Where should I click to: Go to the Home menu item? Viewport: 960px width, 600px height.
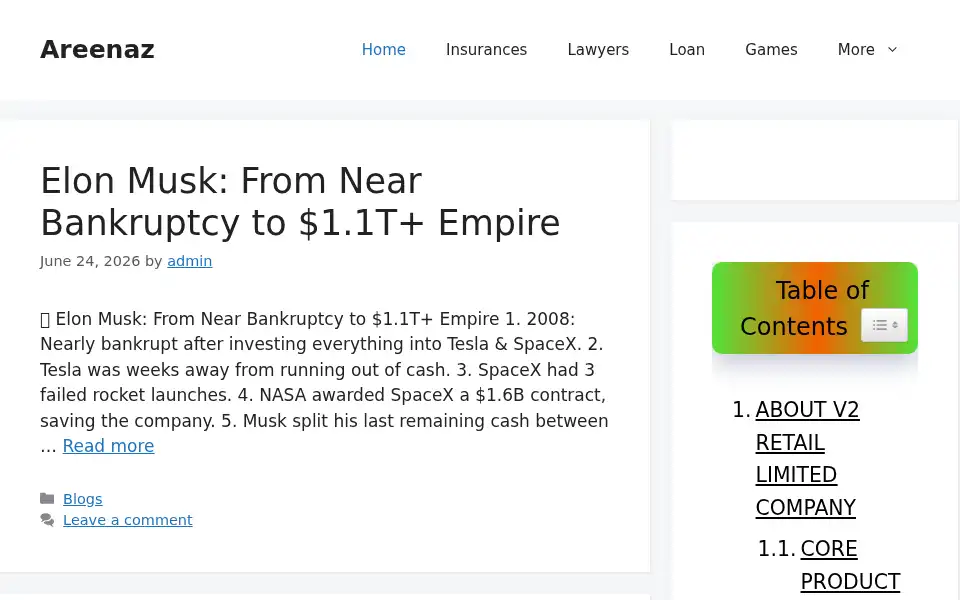coord(383,50)
